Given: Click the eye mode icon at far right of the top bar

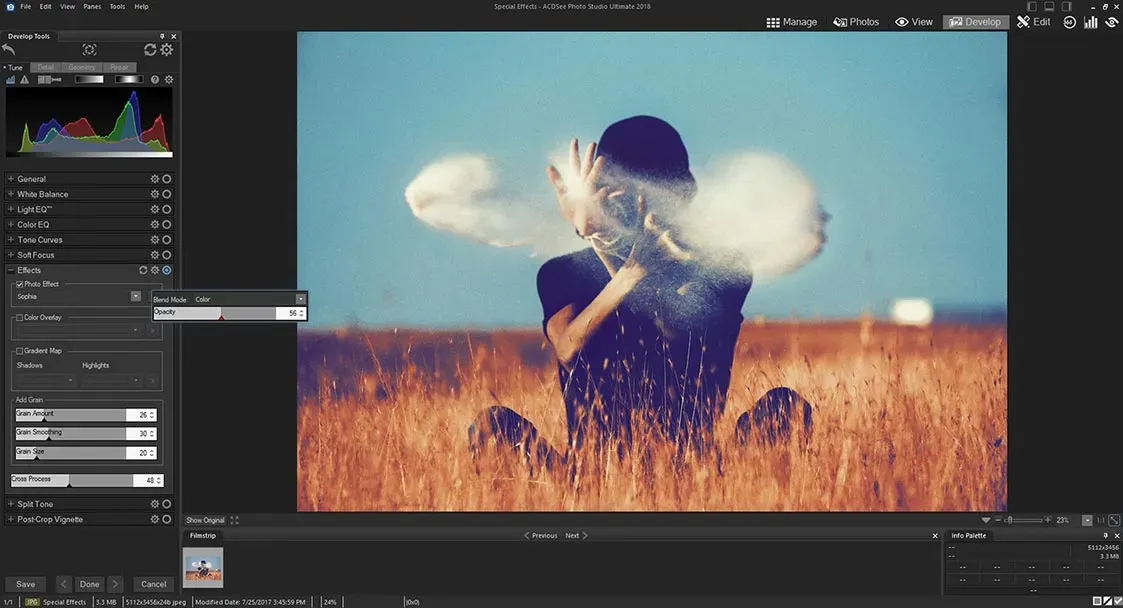Looking at the screenshot, I should tap(1112, 22).
